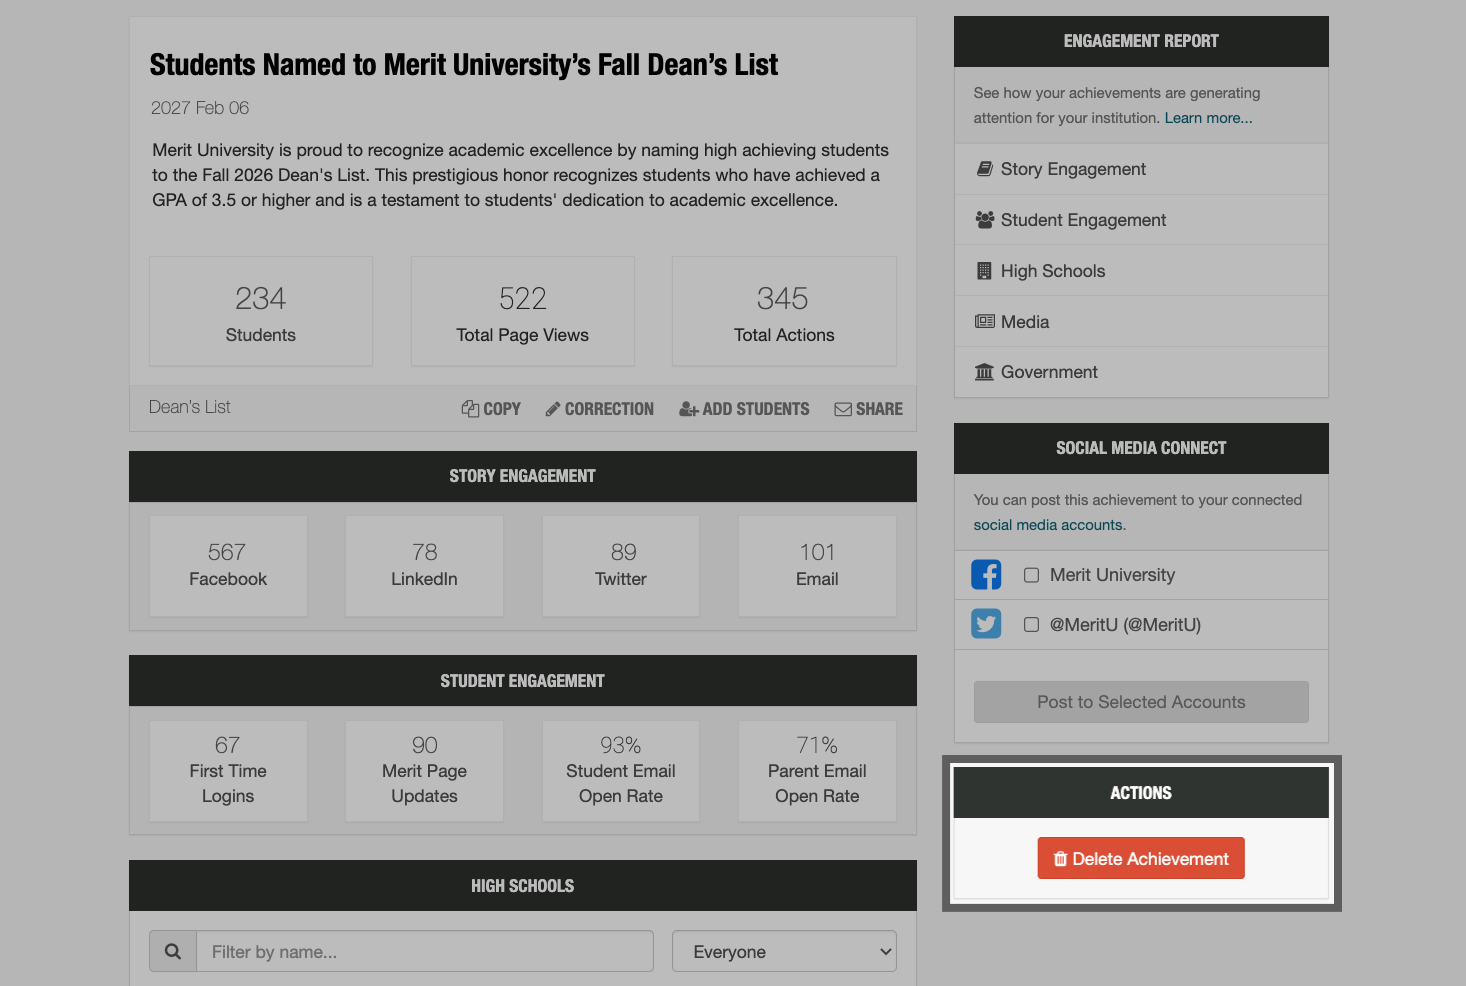Click the Correction pencil icon

pyautogui.click(x=552, y=408)
